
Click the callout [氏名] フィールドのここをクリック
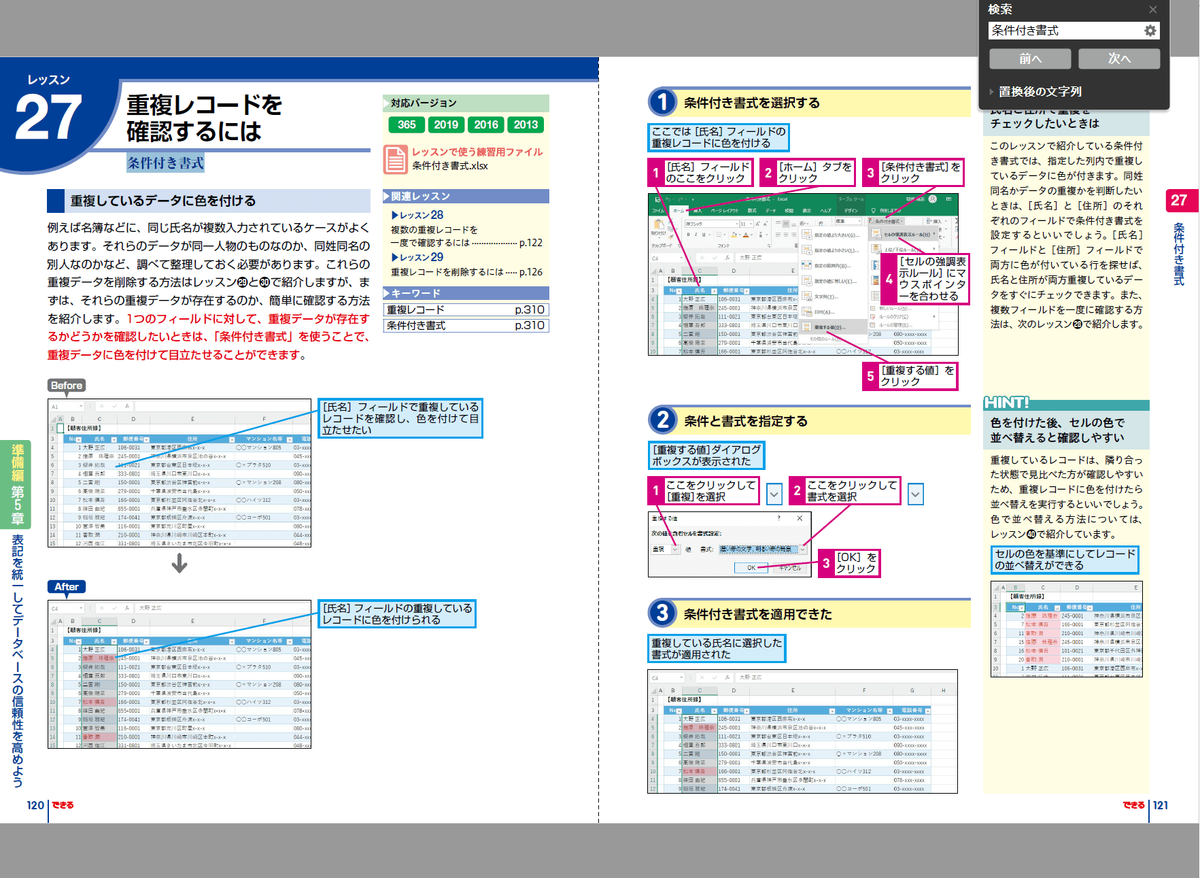coord(701,172)
